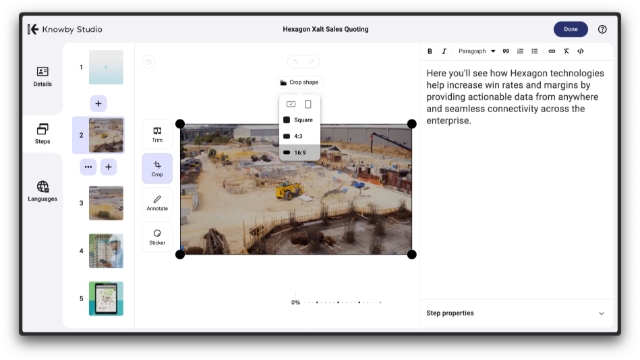Click the top-right crop handle

[412, 124]
